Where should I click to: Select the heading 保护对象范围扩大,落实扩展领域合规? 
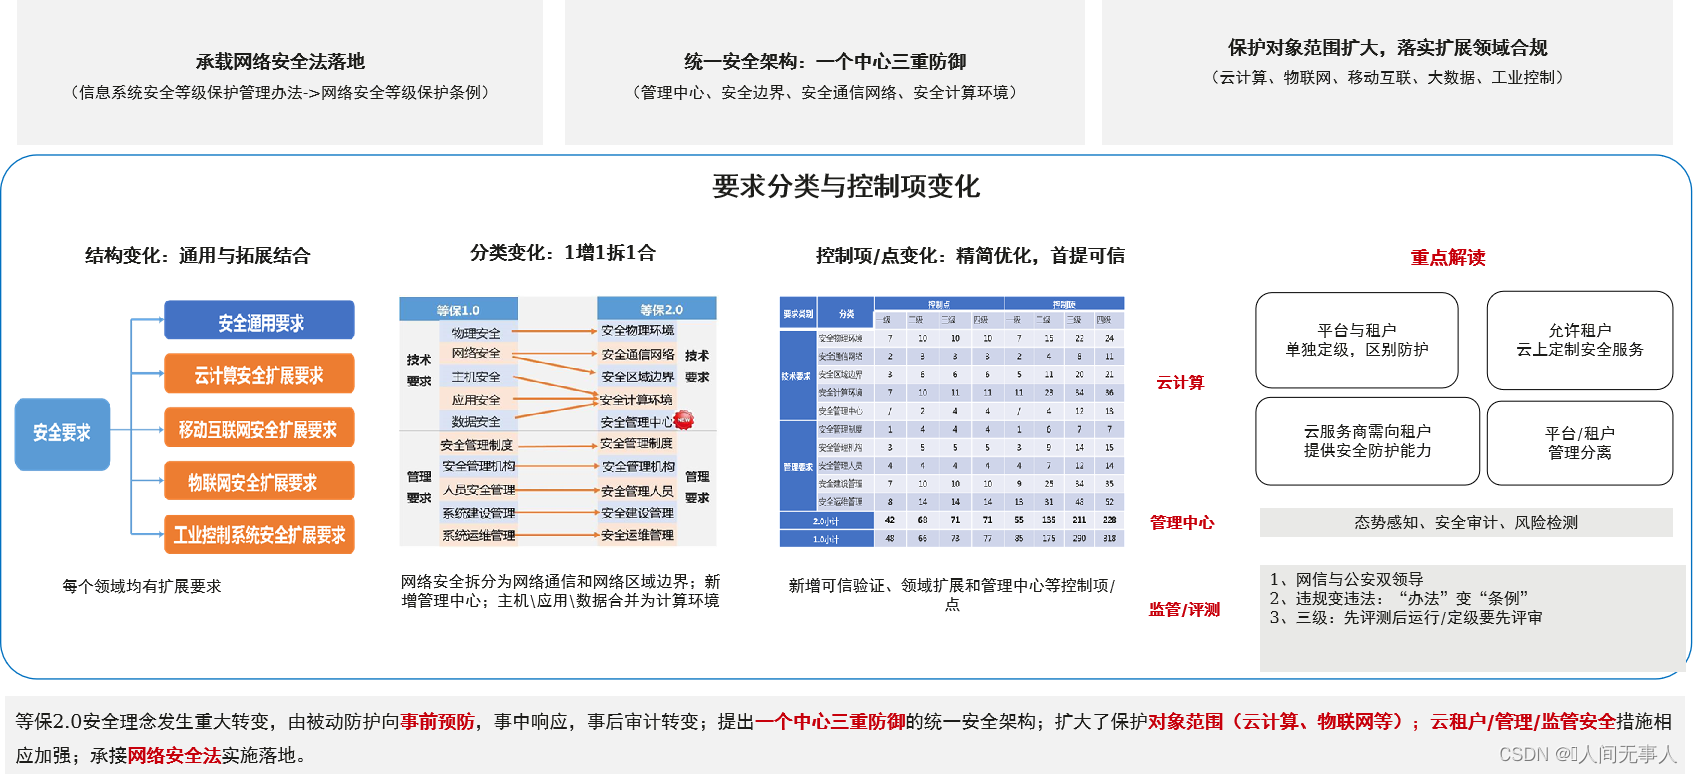[1387, 48]
